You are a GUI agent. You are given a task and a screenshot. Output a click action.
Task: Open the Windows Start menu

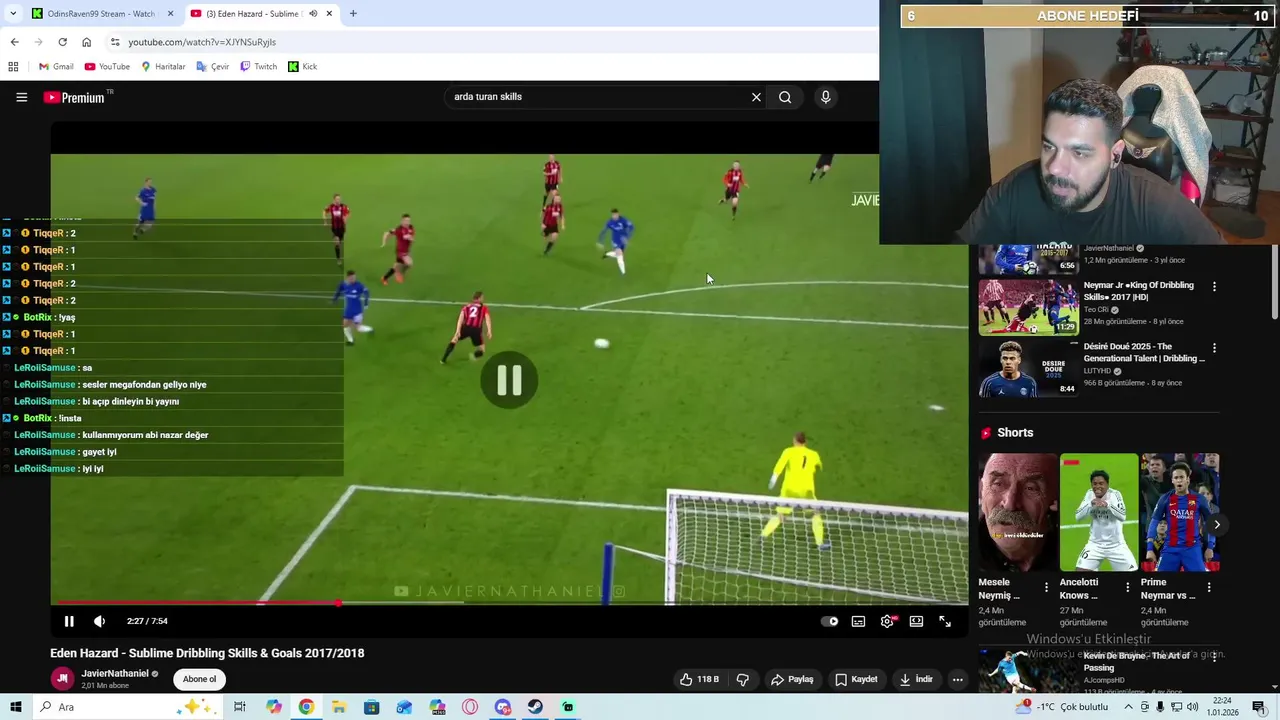coord(14,707)
